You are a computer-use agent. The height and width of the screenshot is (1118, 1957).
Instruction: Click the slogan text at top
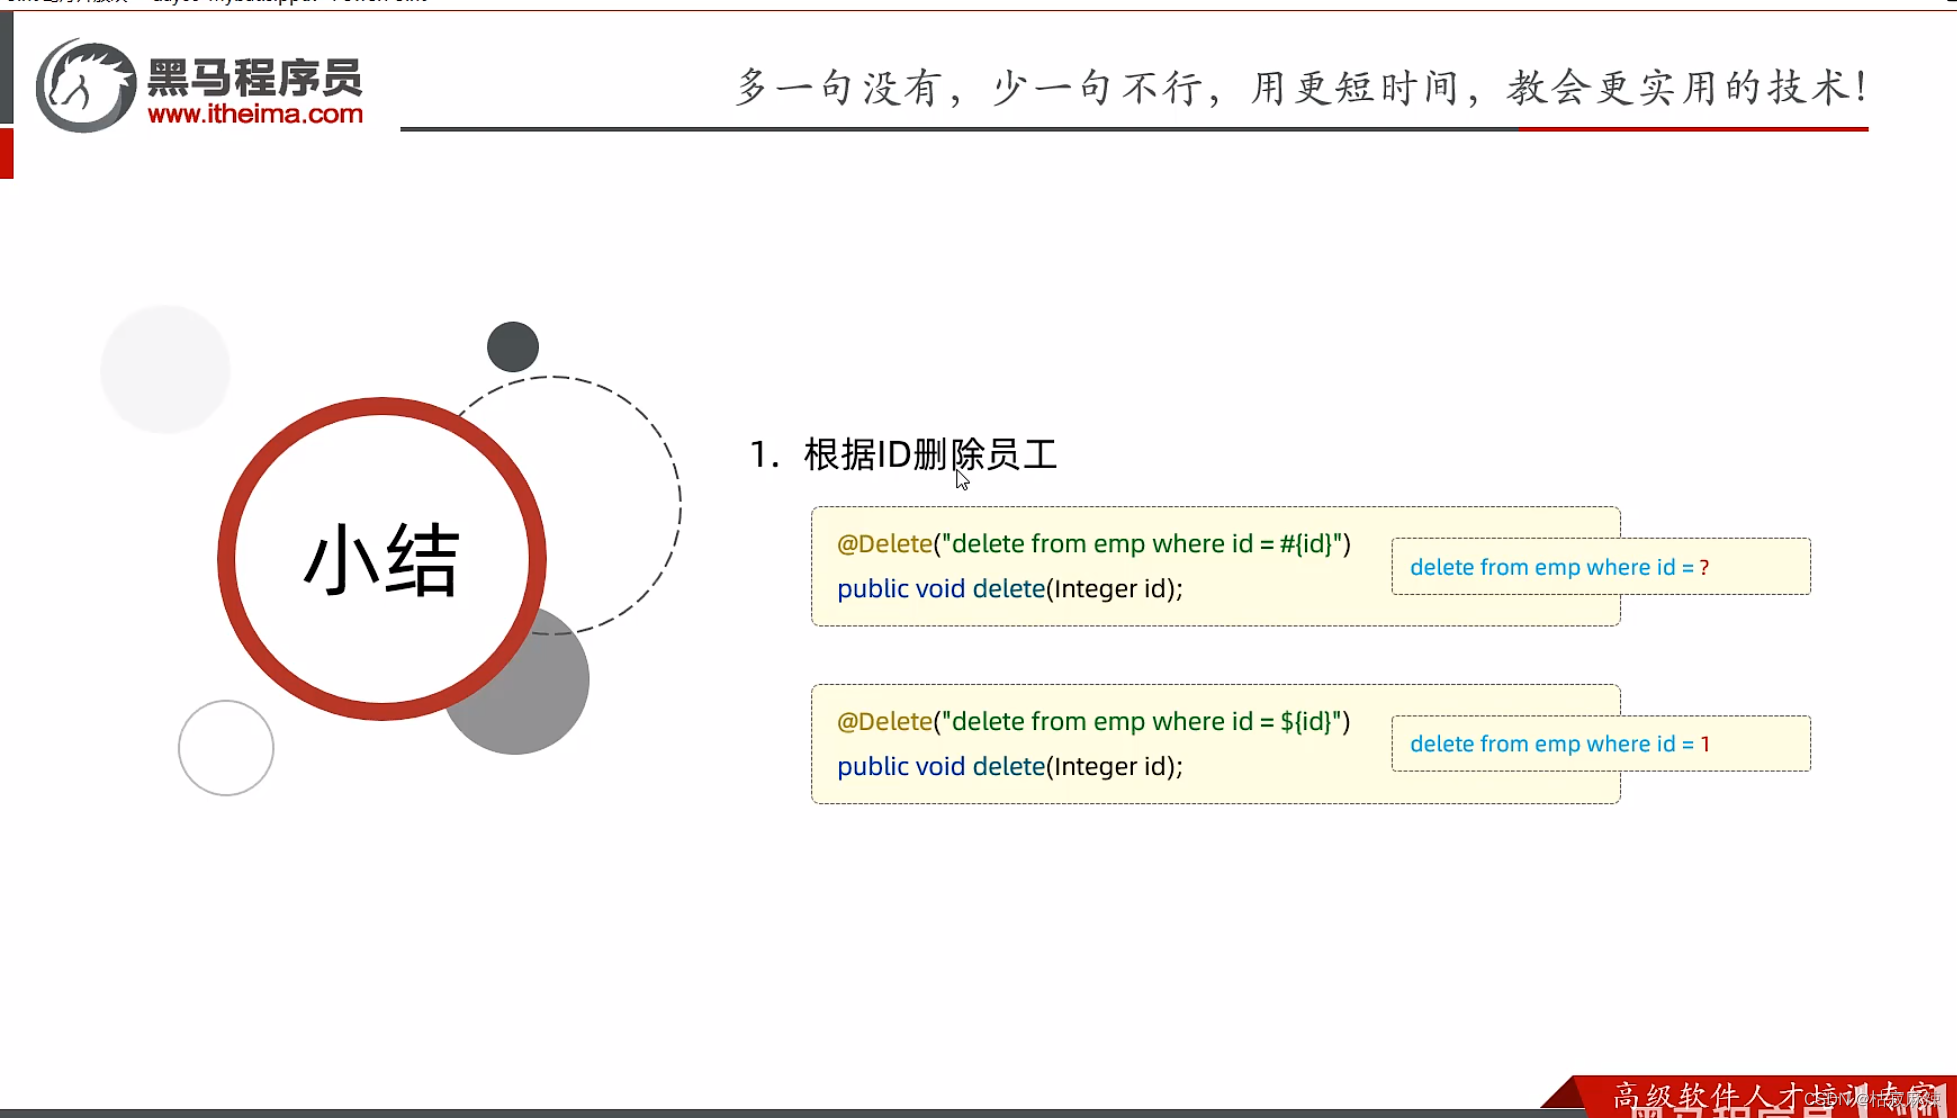(1300, 88)
